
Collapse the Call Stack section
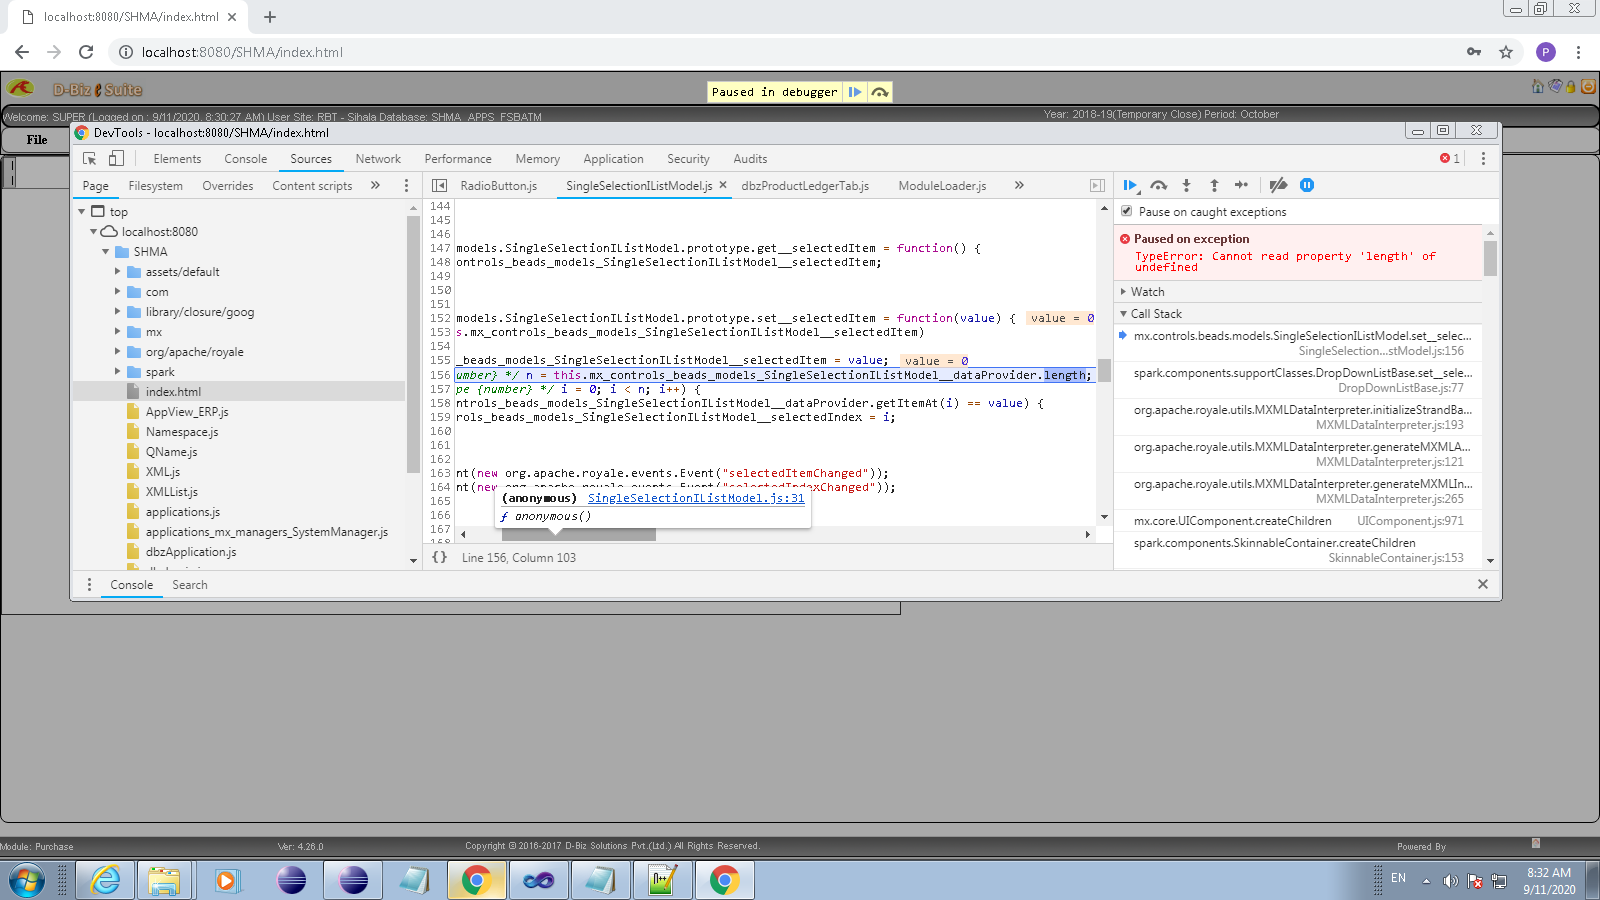click(1155, 314)
